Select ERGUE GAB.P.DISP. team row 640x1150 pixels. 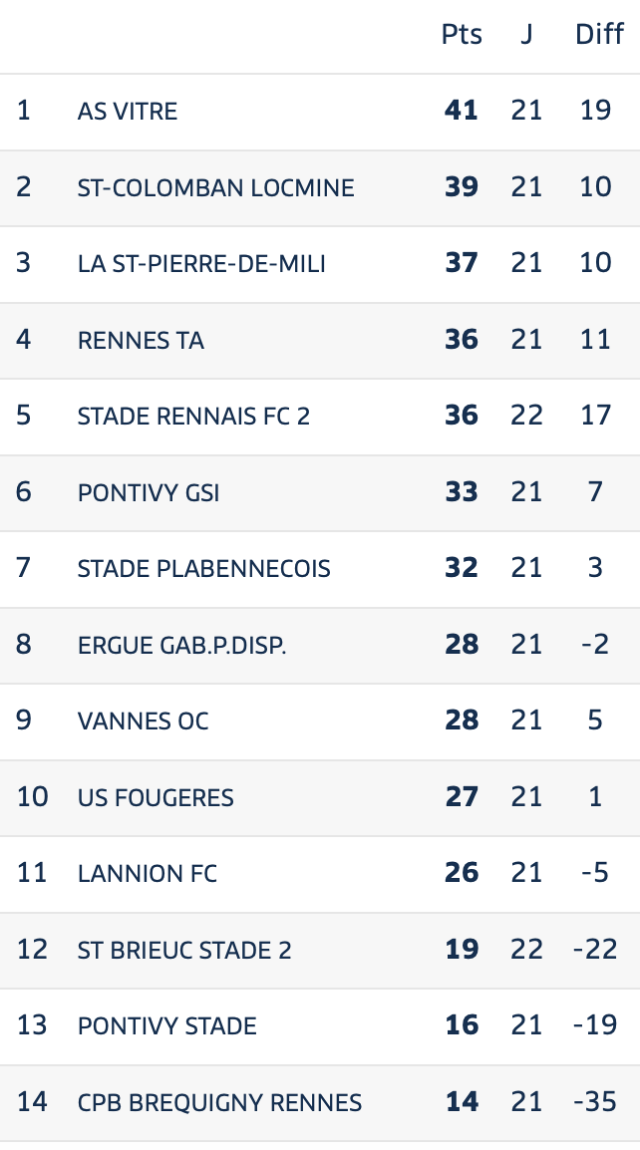click(x=320, y=645)
